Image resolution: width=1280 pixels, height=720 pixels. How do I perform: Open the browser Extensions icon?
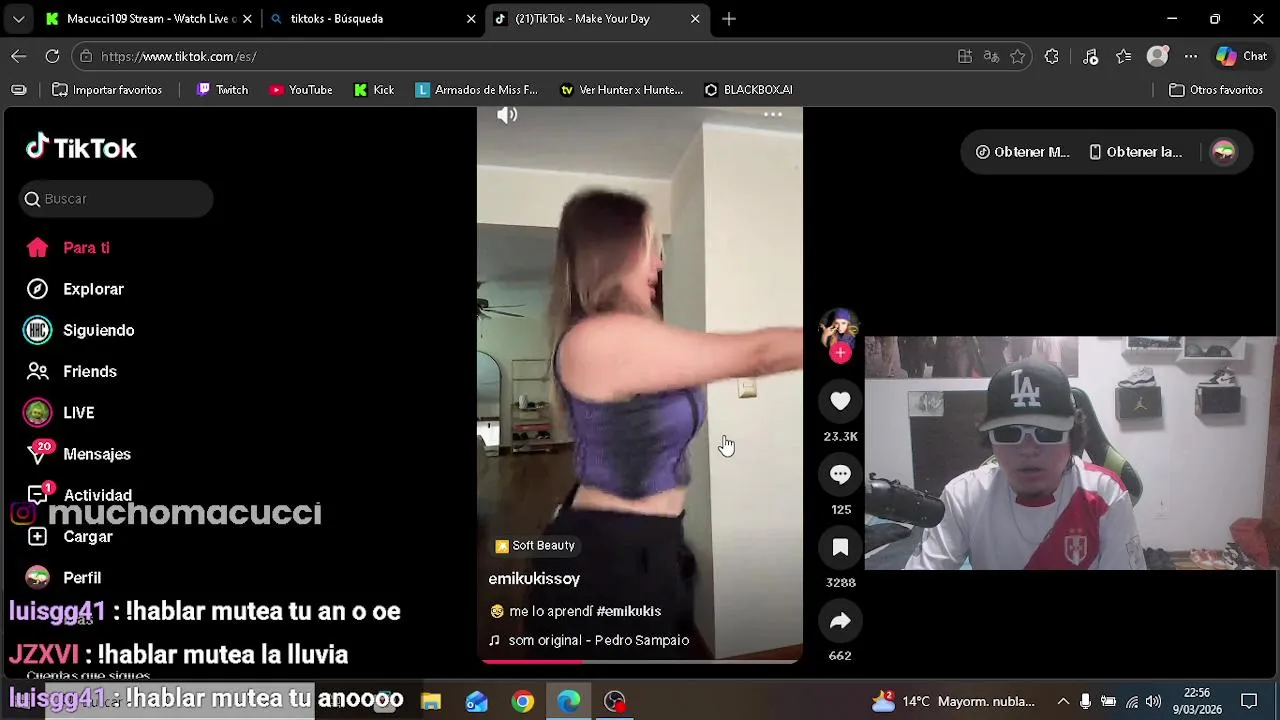coord(1051,57)
